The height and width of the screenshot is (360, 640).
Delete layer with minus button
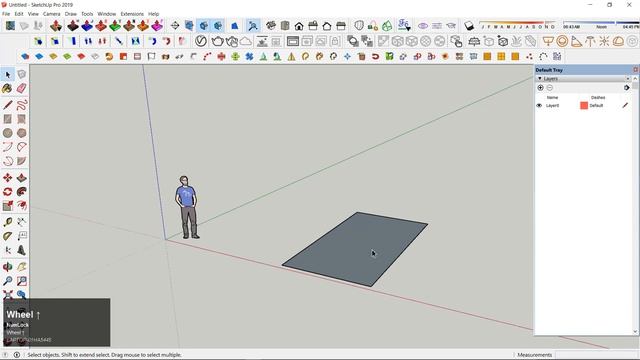[x=550, y=88]
